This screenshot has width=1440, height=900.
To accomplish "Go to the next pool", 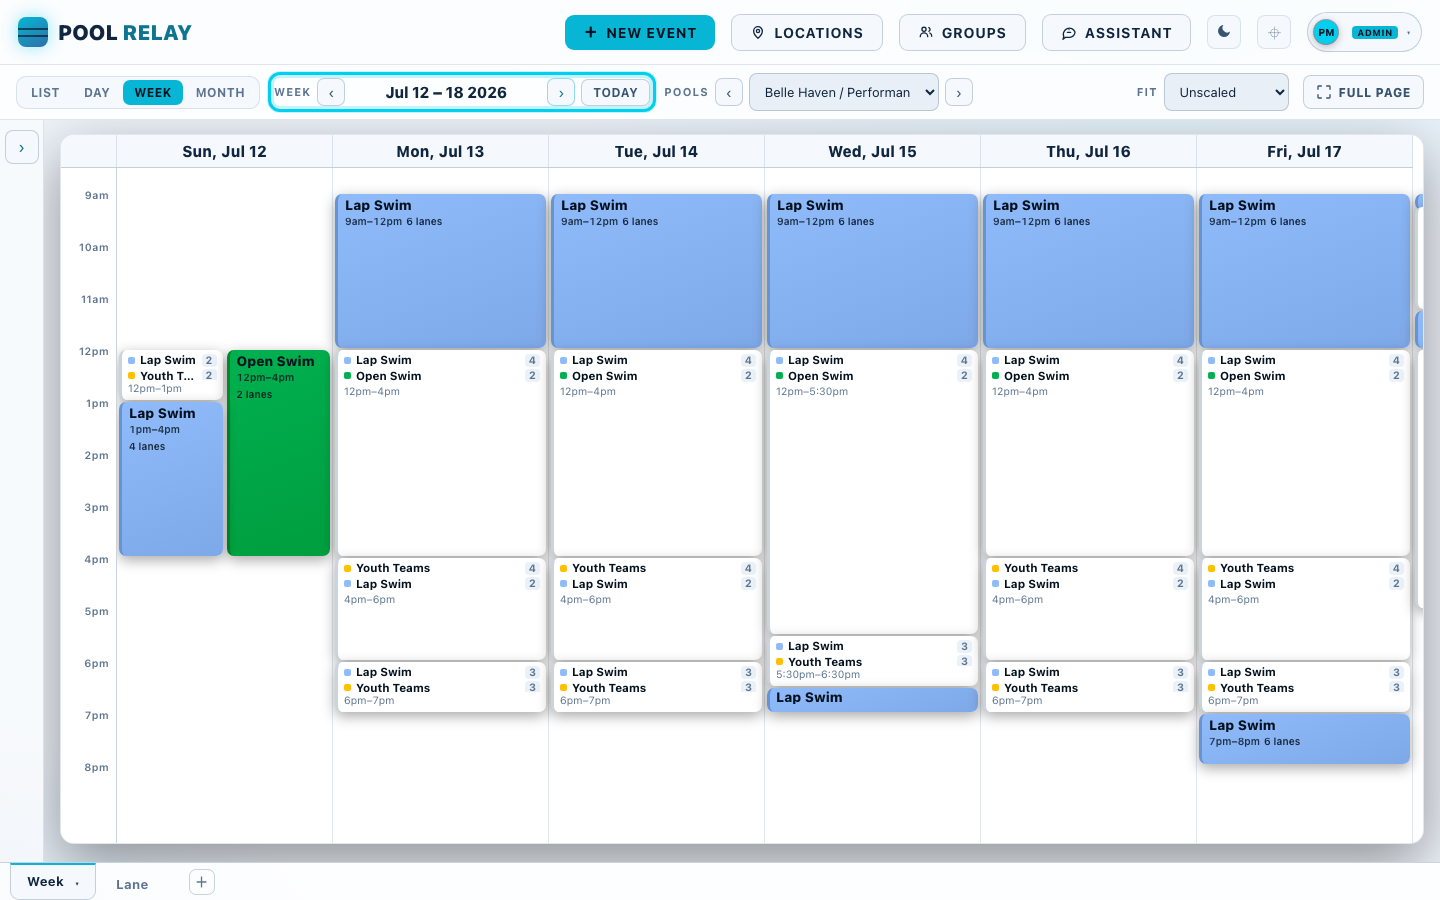I will coord(959,92).
